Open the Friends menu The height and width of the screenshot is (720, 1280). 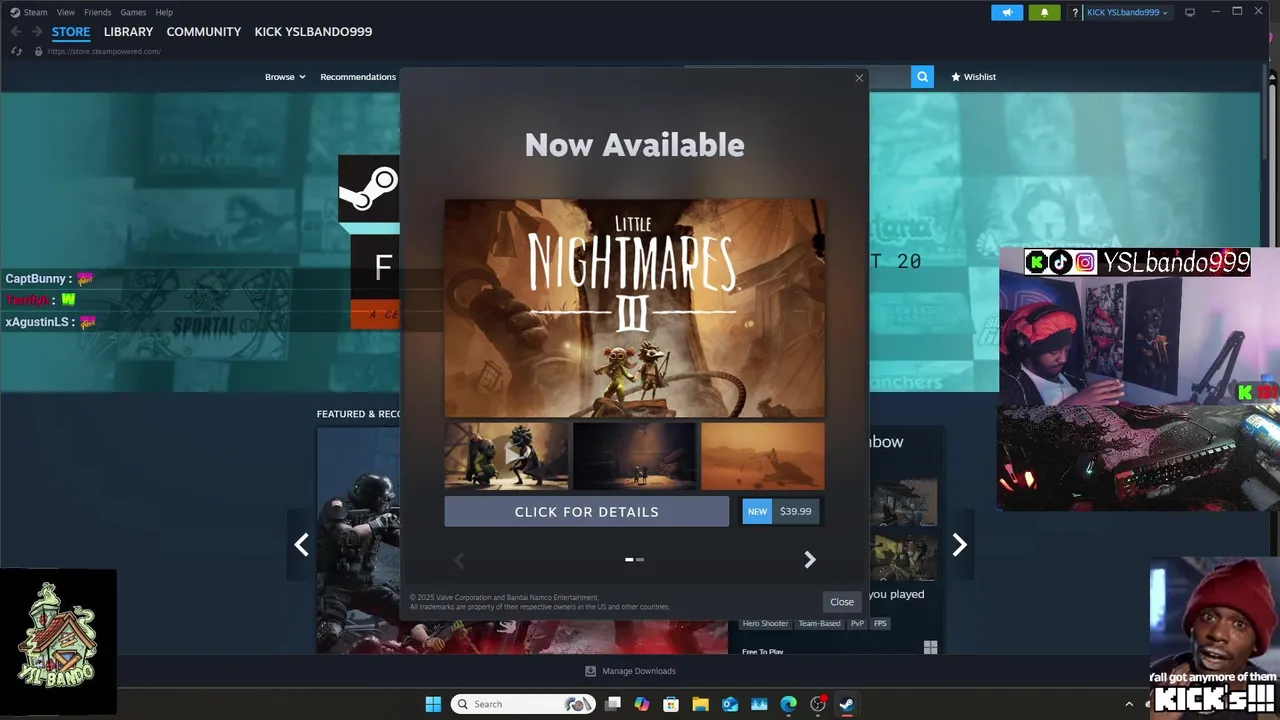click(98, 12)
